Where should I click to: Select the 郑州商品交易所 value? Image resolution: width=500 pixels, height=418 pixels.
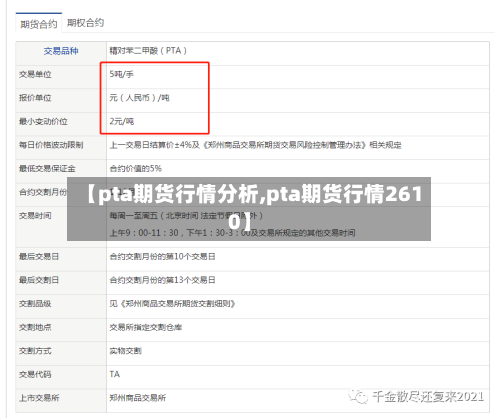tap(138, 398)
